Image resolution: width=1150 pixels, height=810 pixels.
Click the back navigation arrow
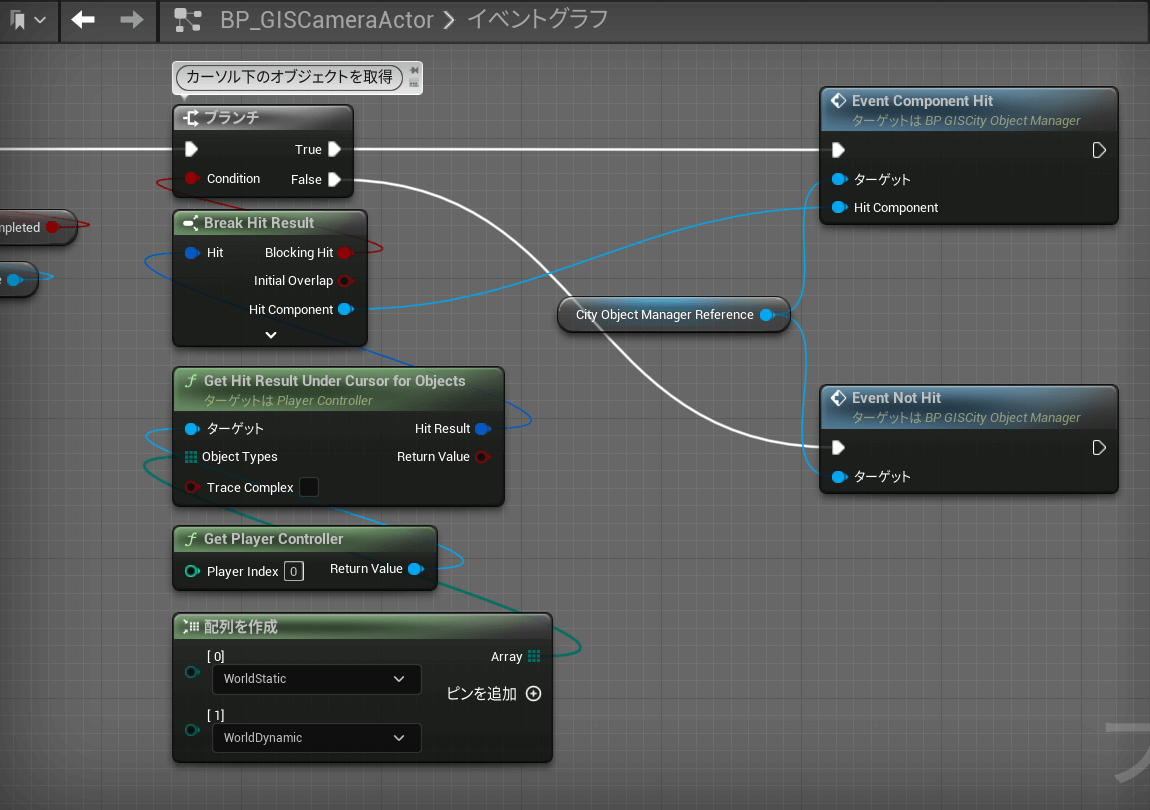(83, 20)
